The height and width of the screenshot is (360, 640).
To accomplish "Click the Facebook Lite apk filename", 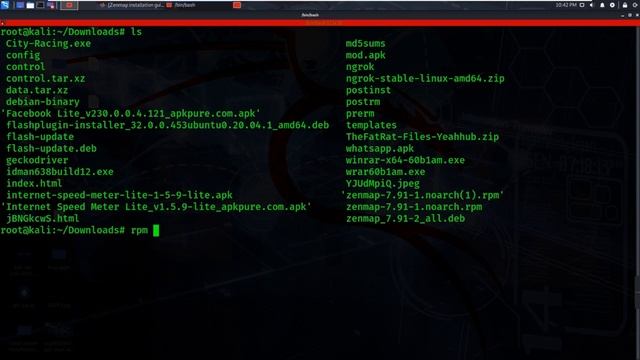I will point(131,113).
